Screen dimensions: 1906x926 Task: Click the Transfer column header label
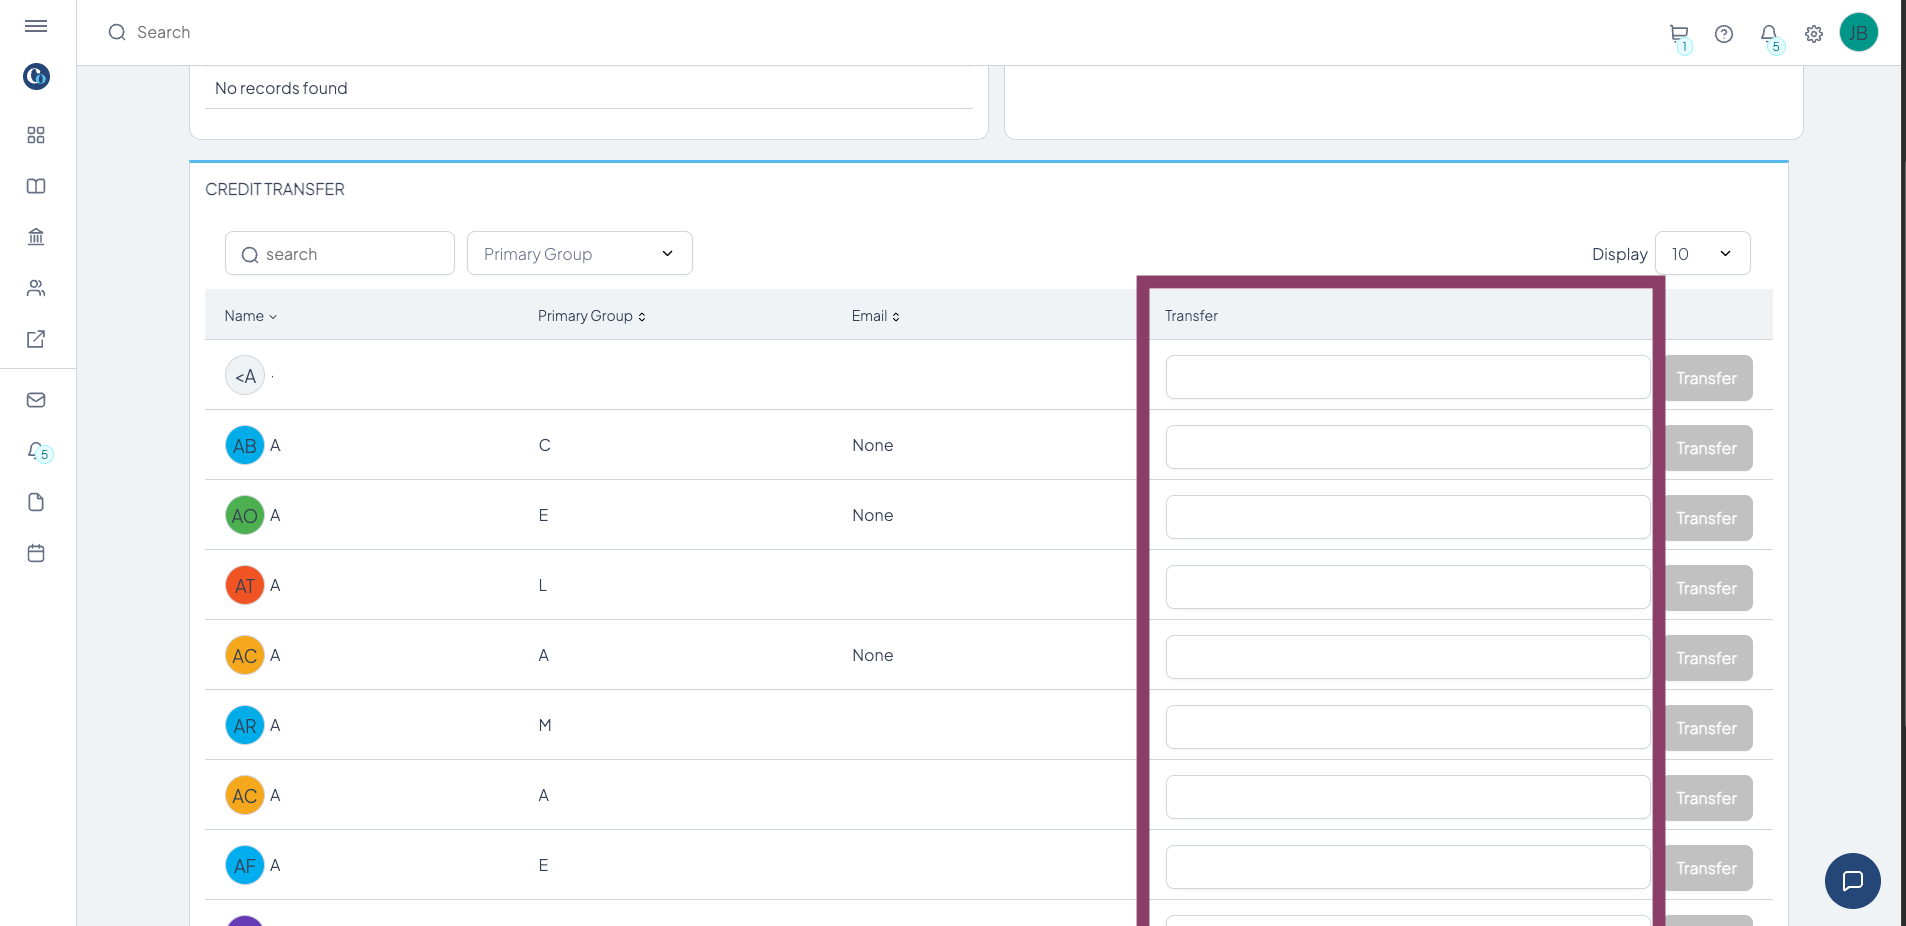click(1191, 316)
